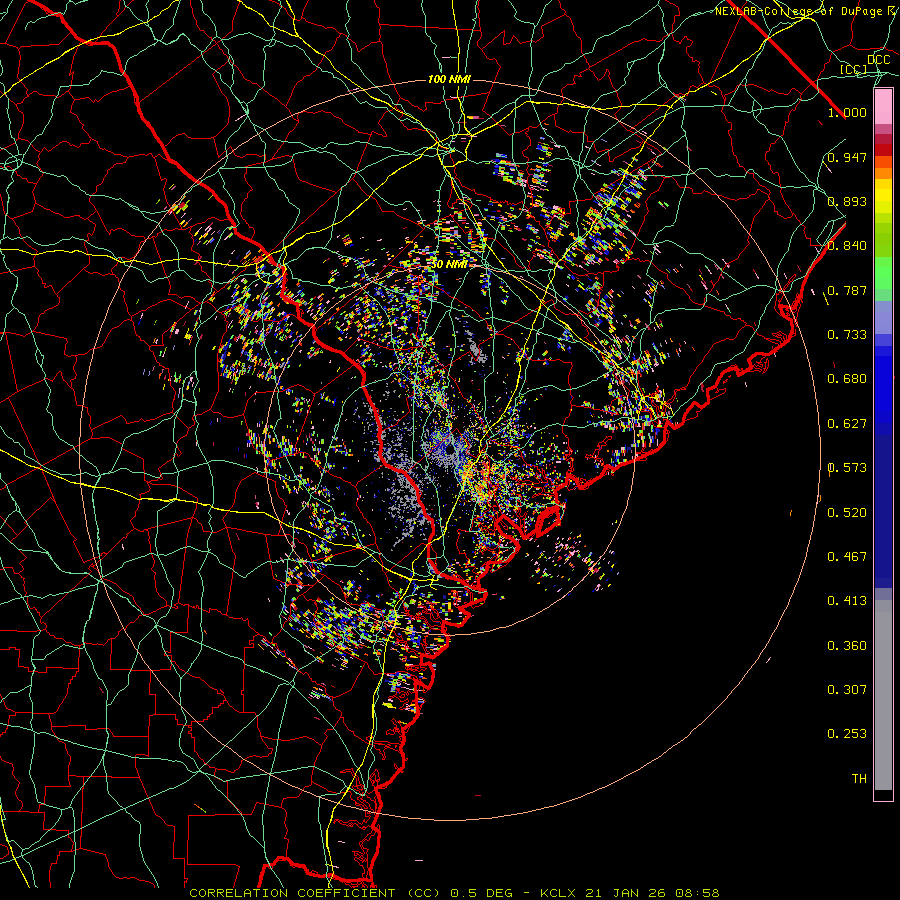Click the DCC product label

[878, 60]
